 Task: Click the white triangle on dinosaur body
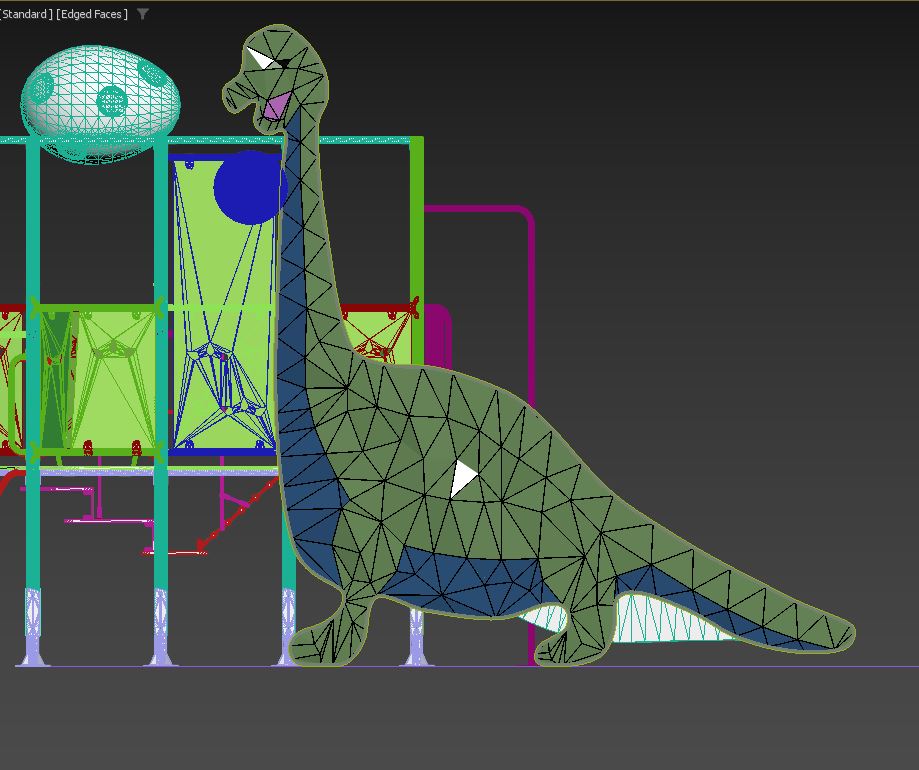pyautogui.click(x=461, y=479)
